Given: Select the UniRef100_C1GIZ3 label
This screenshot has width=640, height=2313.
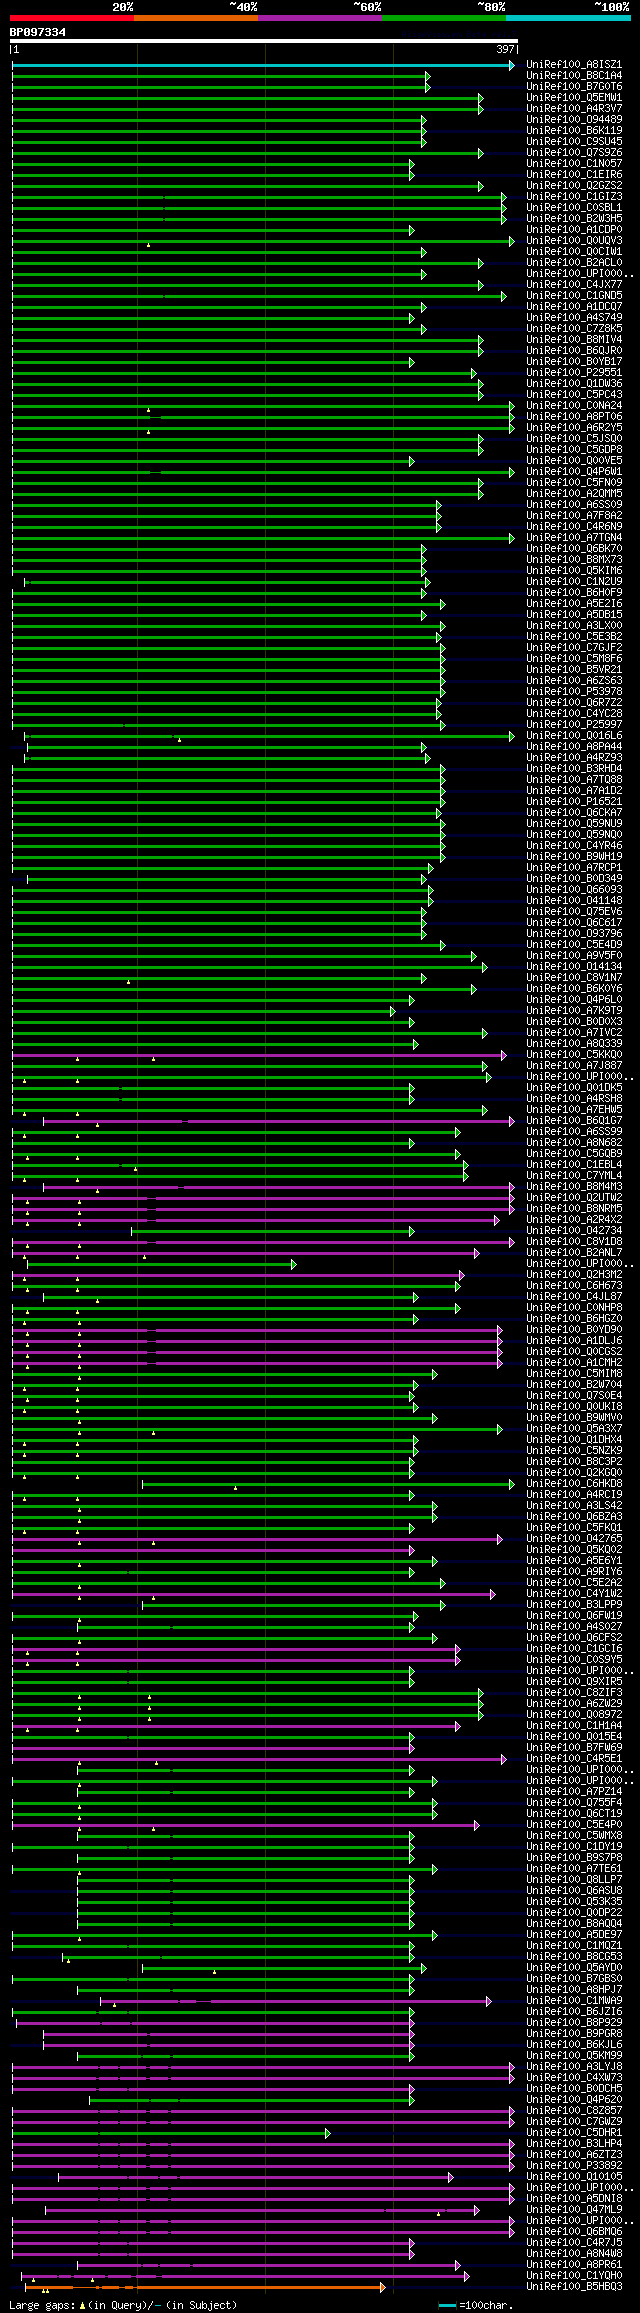Looking at the screenshot, I should 574,197.
